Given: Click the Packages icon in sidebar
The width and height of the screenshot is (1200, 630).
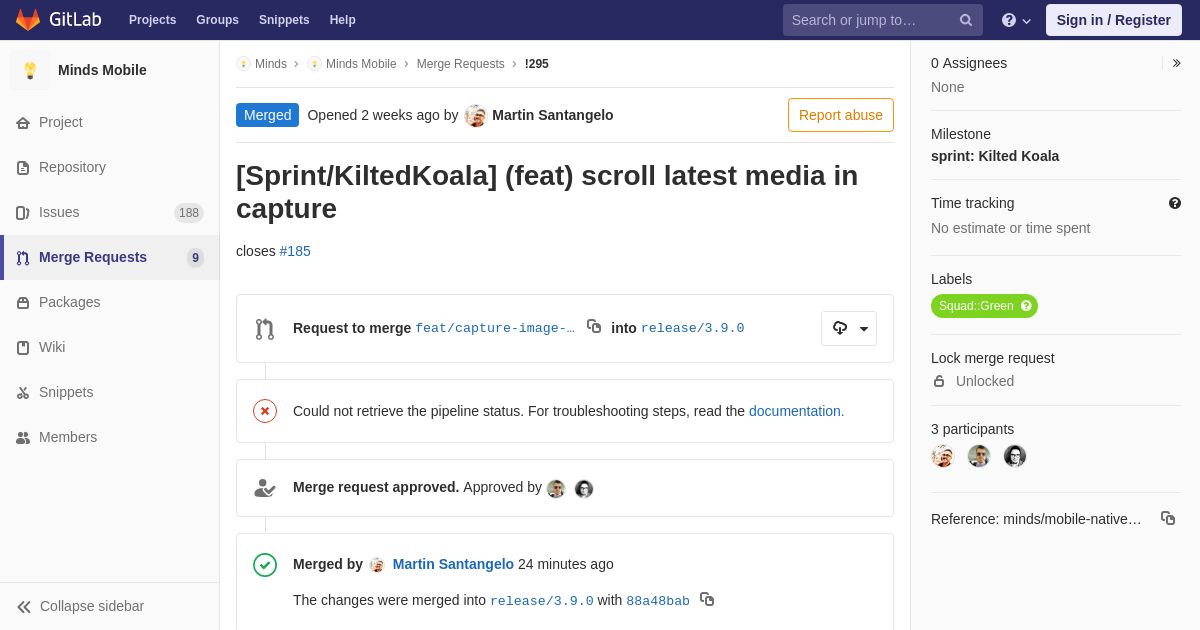Looking at the screenshot, I should tap(23, 303).
